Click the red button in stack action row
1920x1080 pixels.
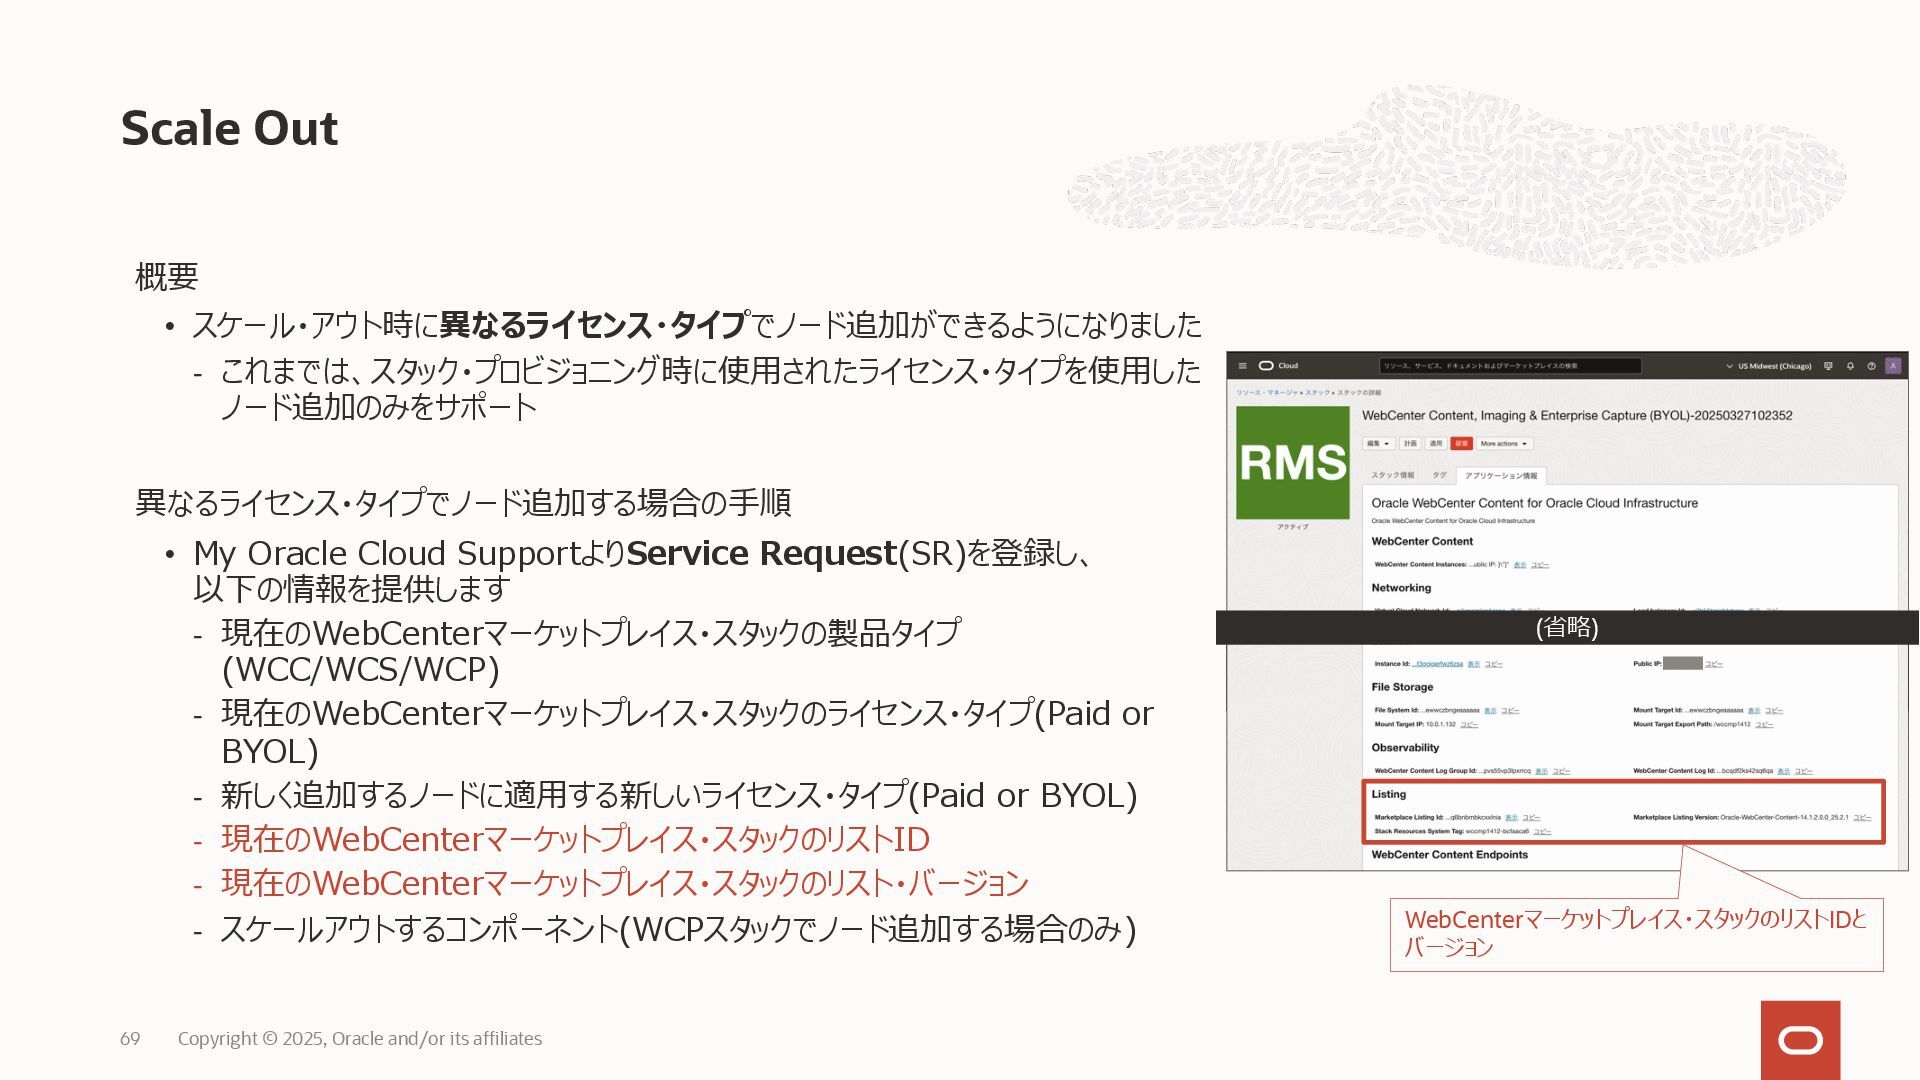pos(1461,443)
